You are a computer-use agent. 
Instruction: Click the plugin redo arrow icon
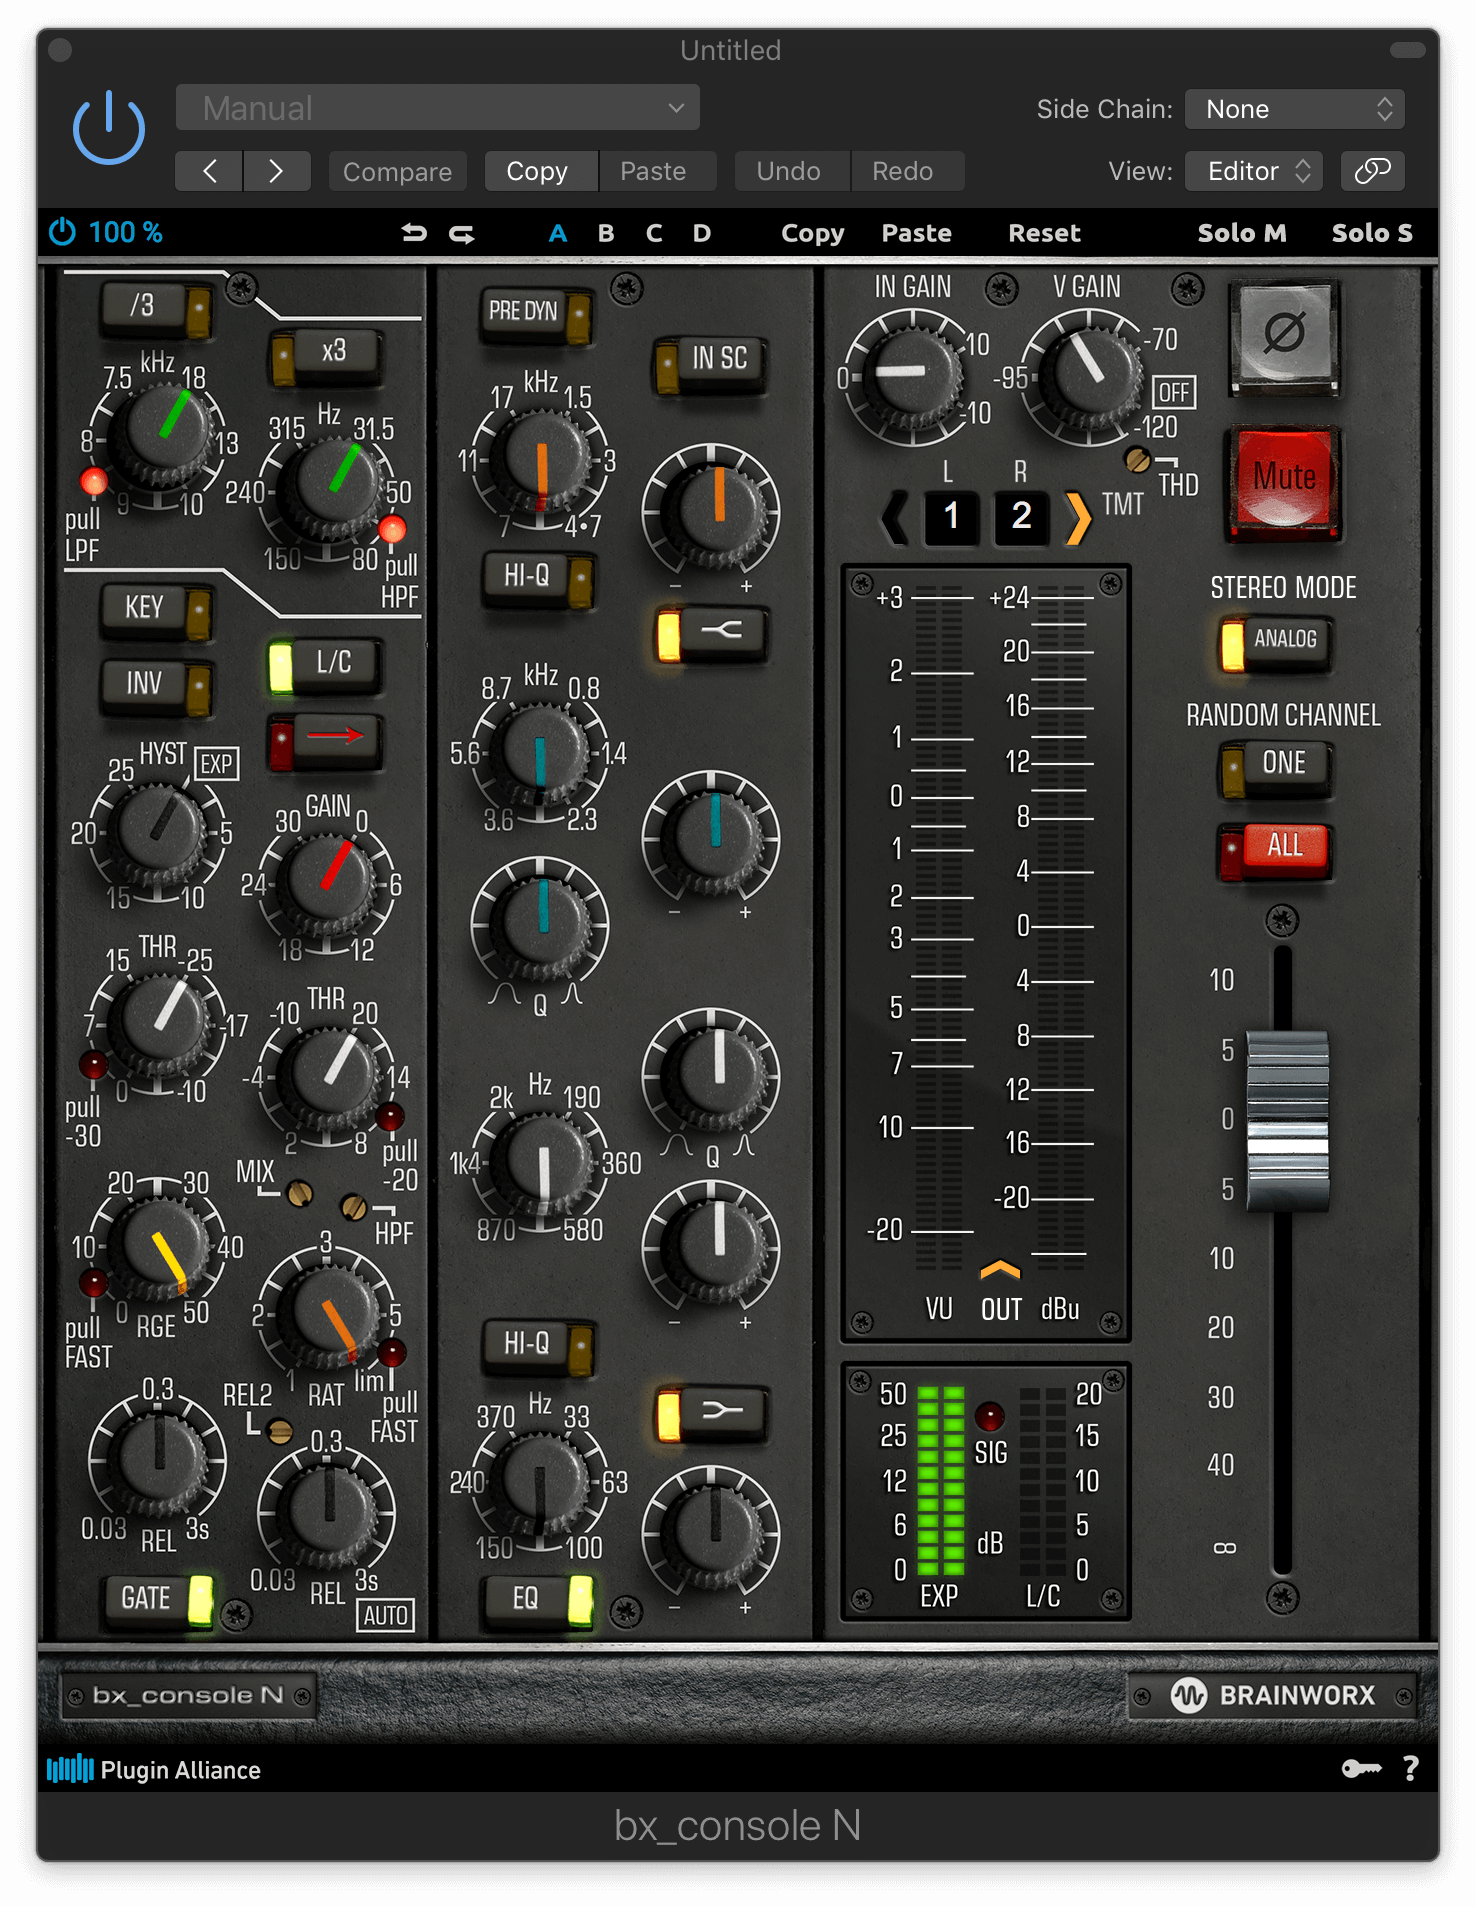(x=462, y=233)
